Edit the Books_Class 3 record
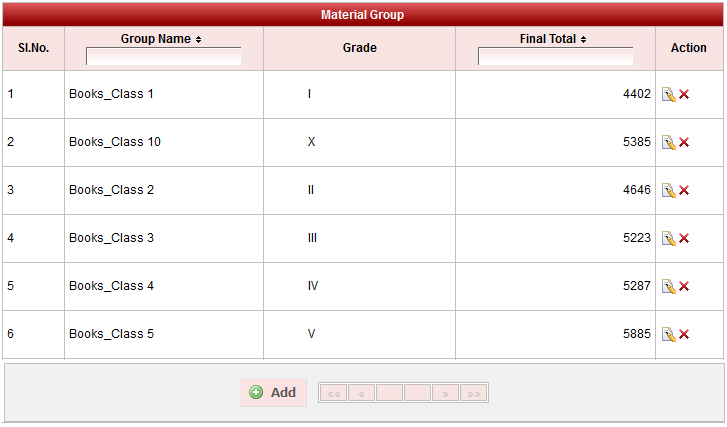The image size is (727, 427). [x=668, y=238]
